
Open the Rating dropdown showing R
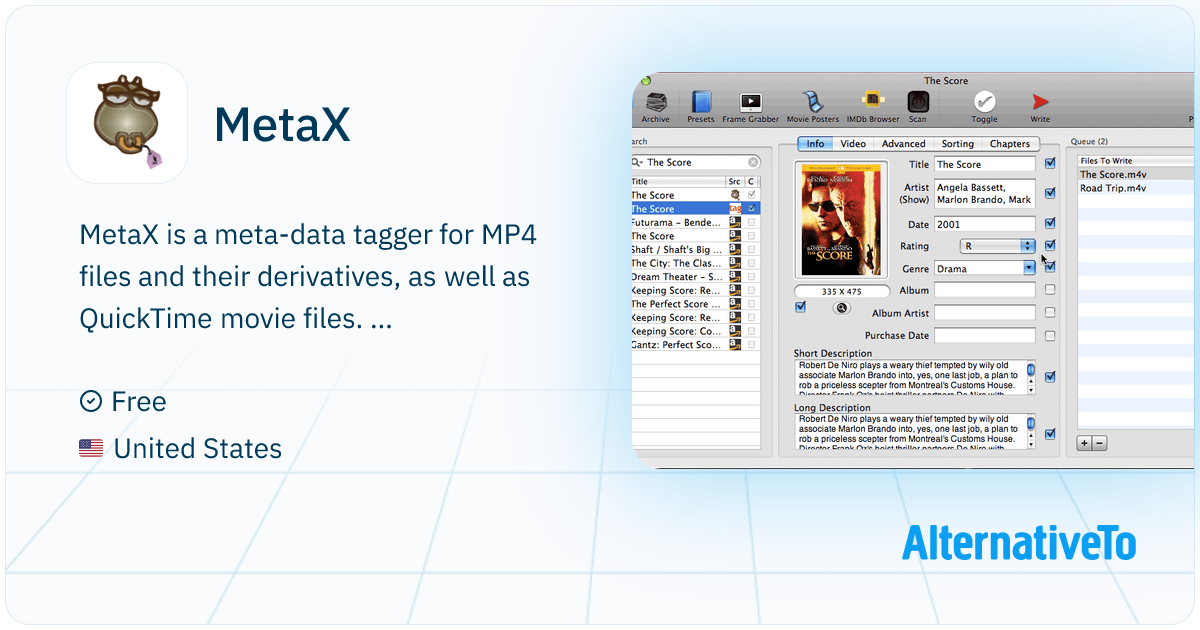point(997,245)
